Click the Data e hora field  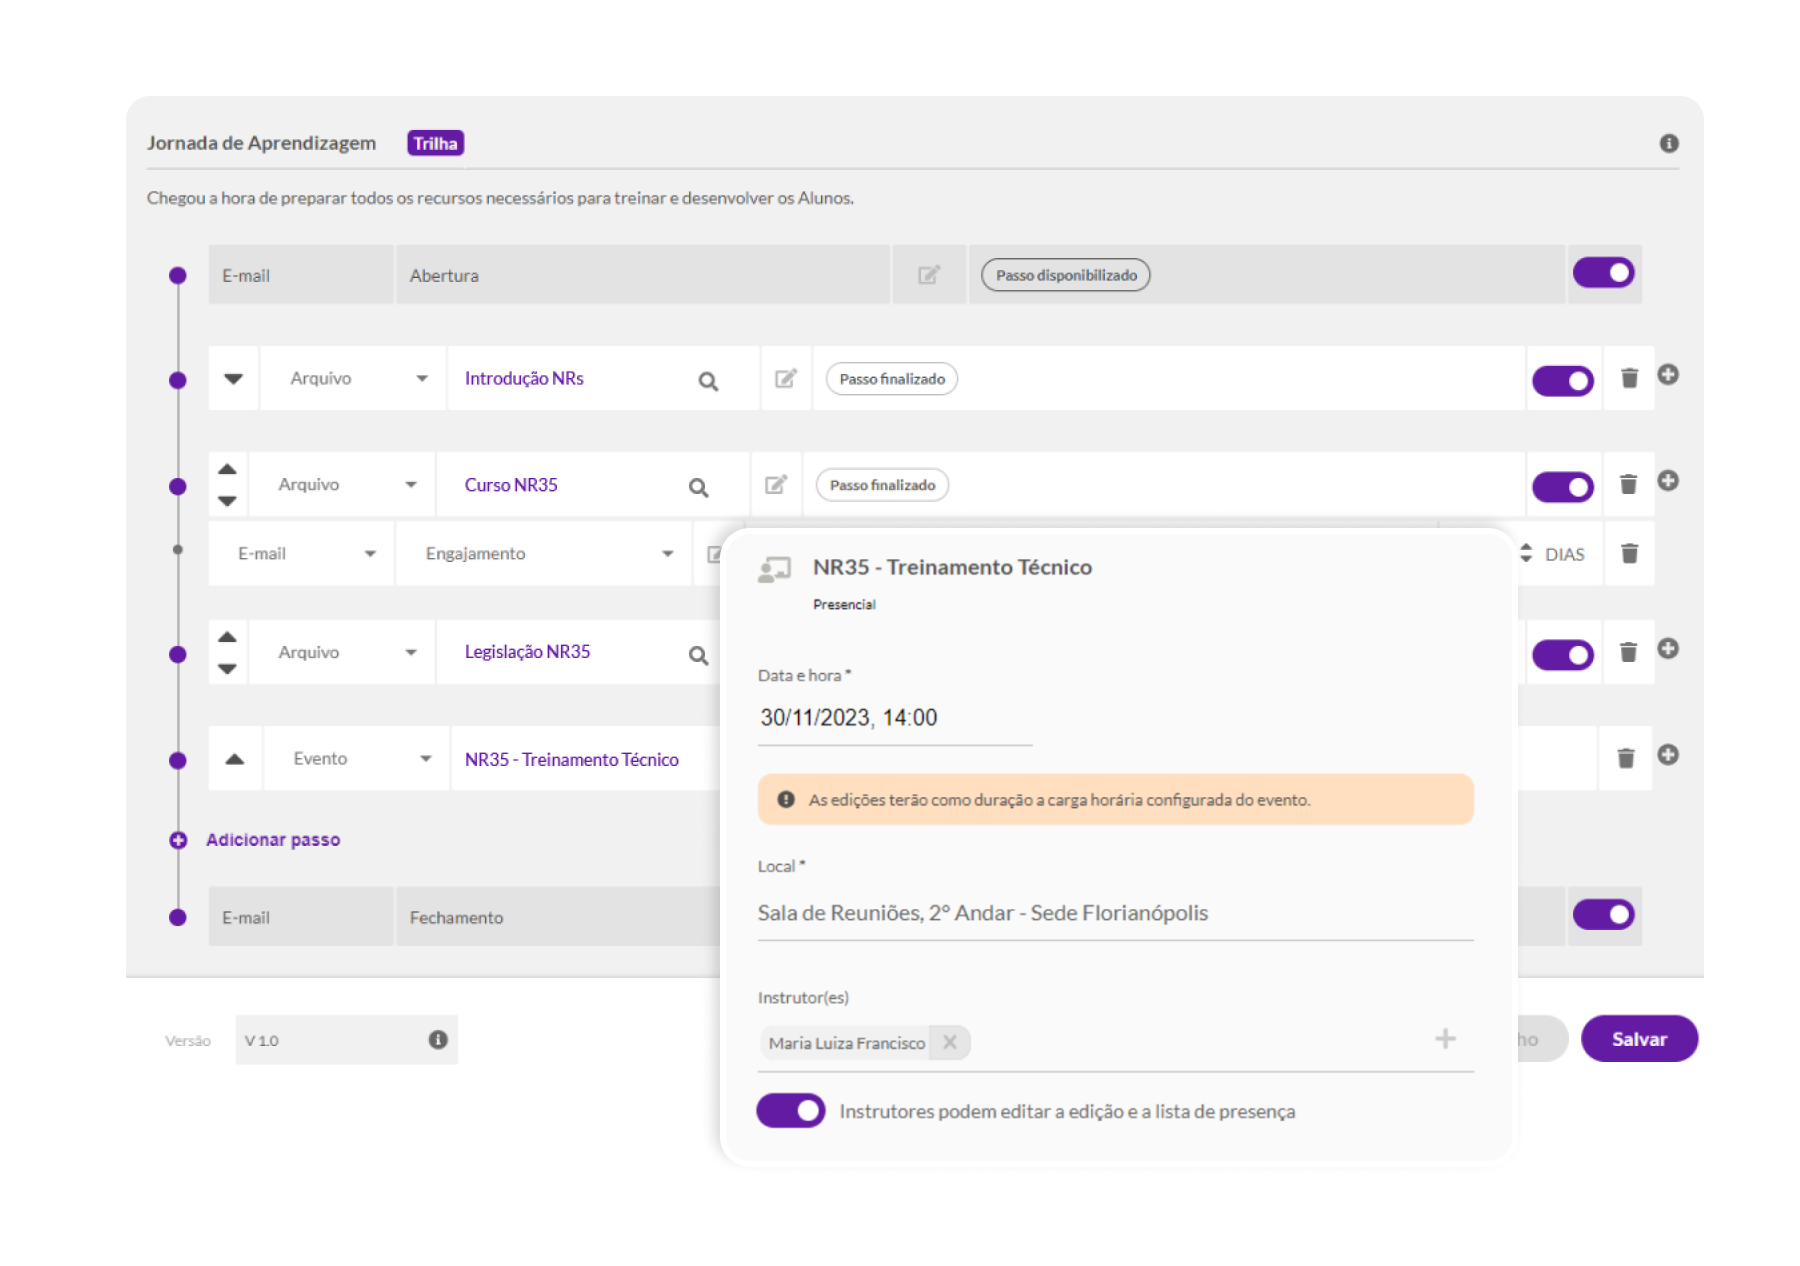point(894,718)
